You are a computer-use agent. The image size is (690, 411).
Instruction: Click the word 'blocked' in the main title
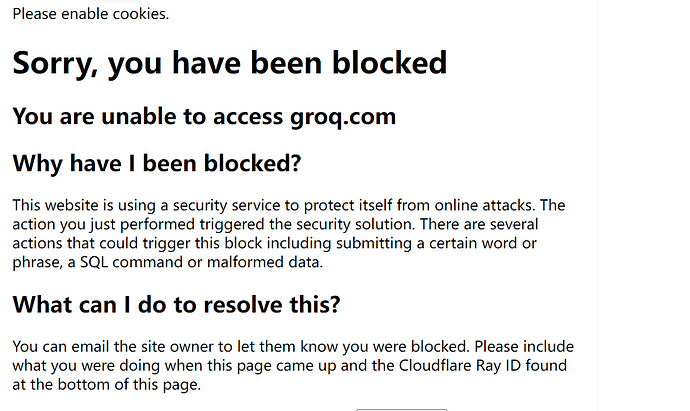389,62
